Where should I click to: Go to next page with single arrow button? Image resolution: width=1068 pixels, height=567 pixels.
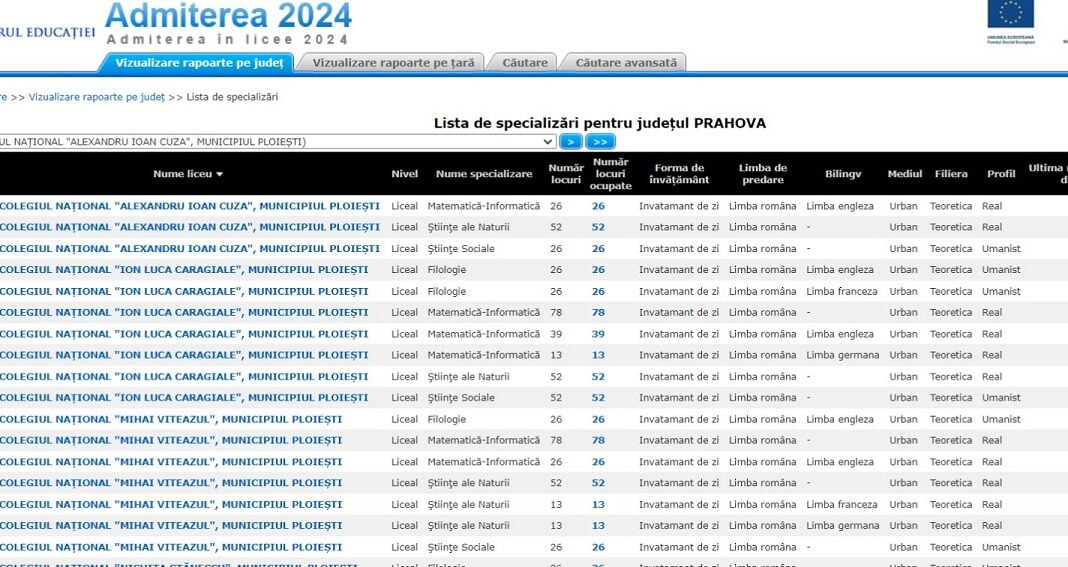571,142
